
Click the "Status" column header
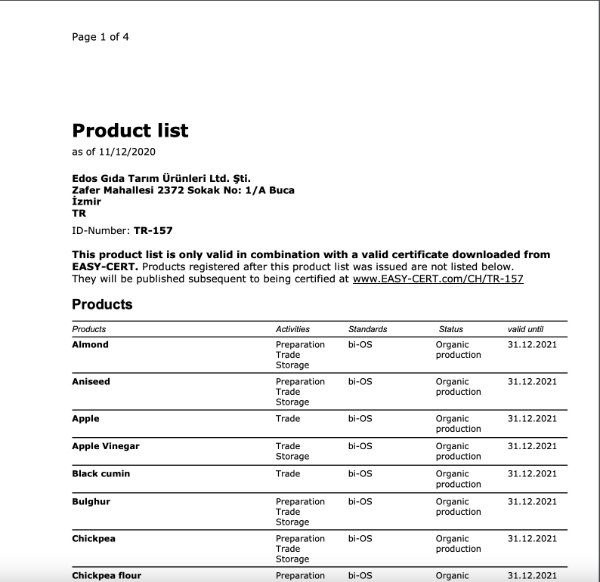451,329
